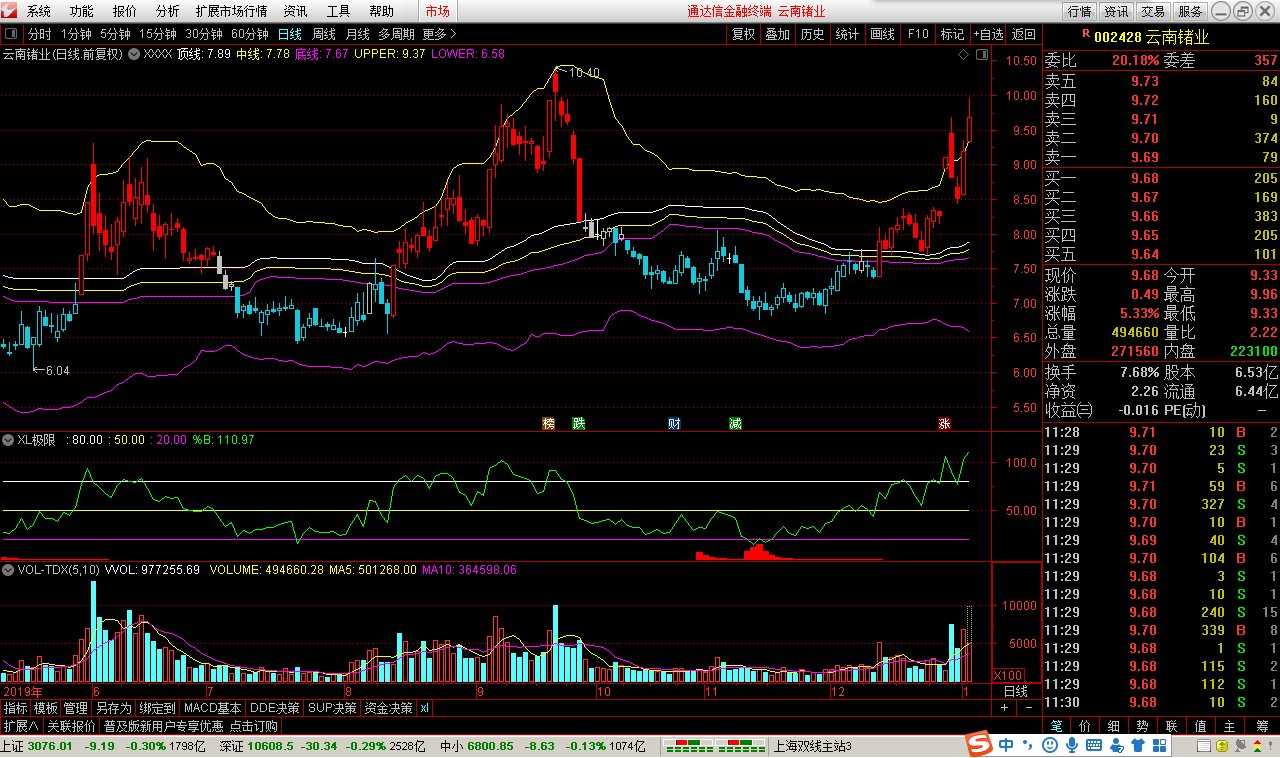Viewport: 1280px width, 758px height.
Task: Click the 涨 marker on chart timeline
Action: (x=944, y=423)
